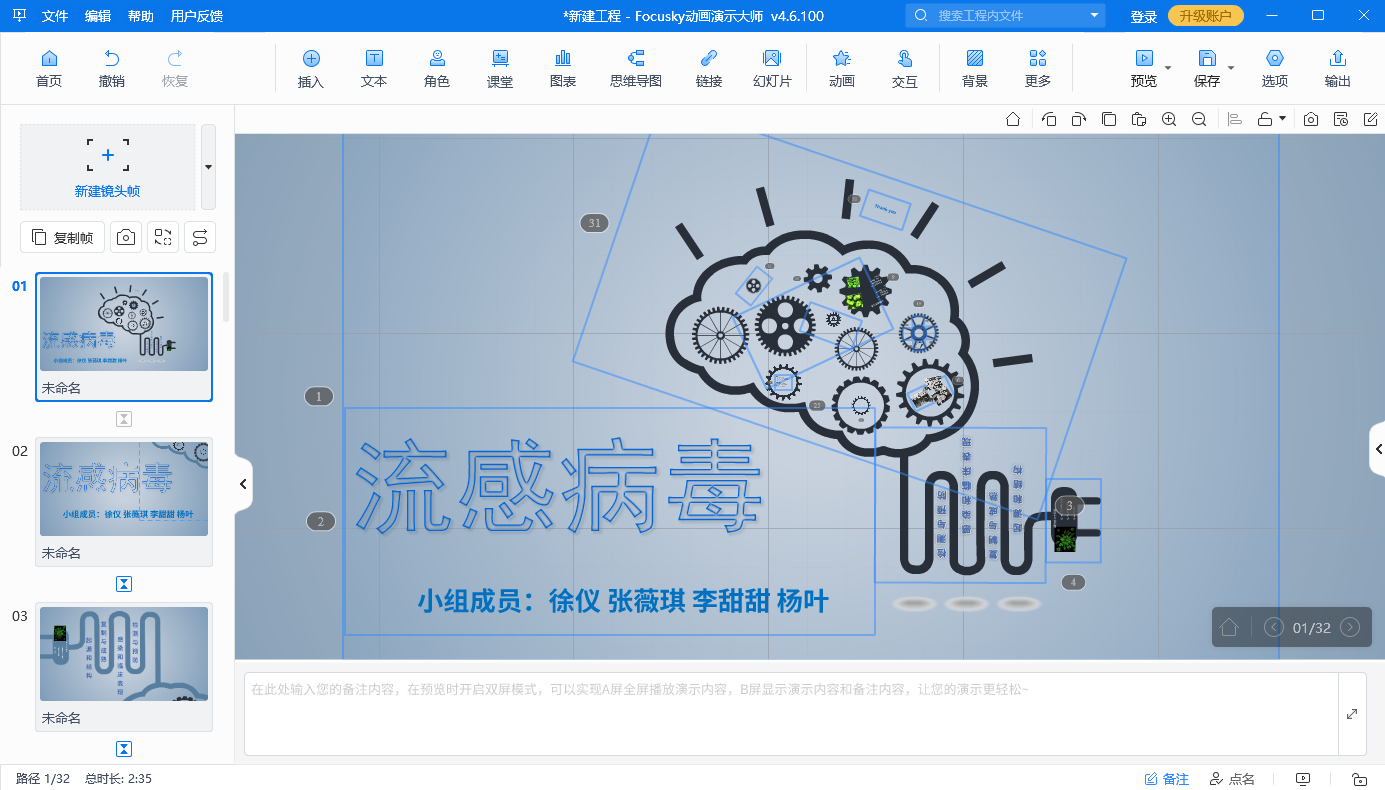Click the 保存 save button
The height and width of the screenshot is (790, 1385).
pos(1207,69)
